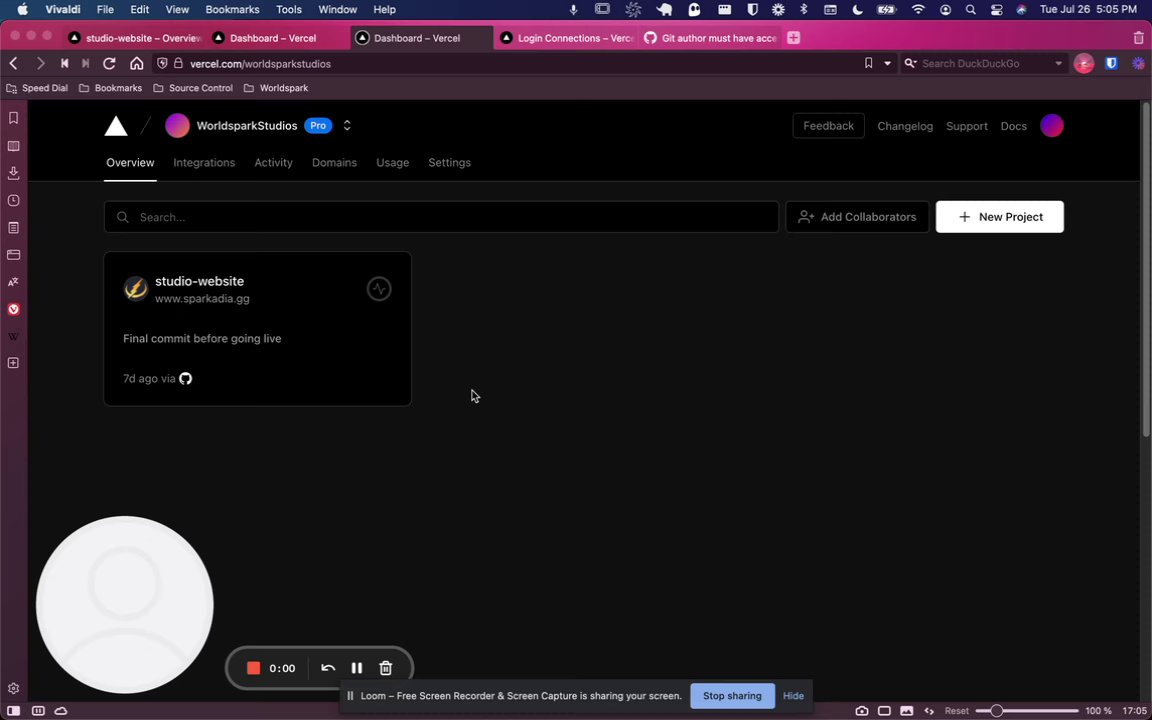The image size is (1152, 720).
Task: Add a web panel with the plus icon
Action: click(13, 363)
